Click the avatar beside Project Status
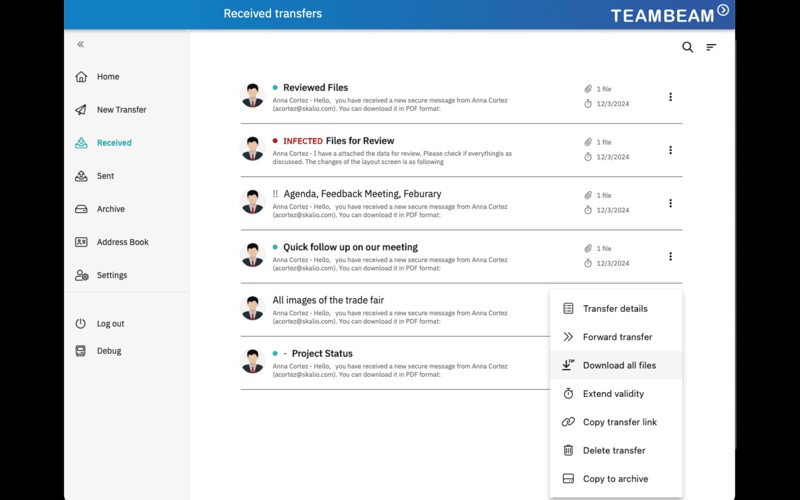This screenshot has width=800, height=500. click(253, 361)
